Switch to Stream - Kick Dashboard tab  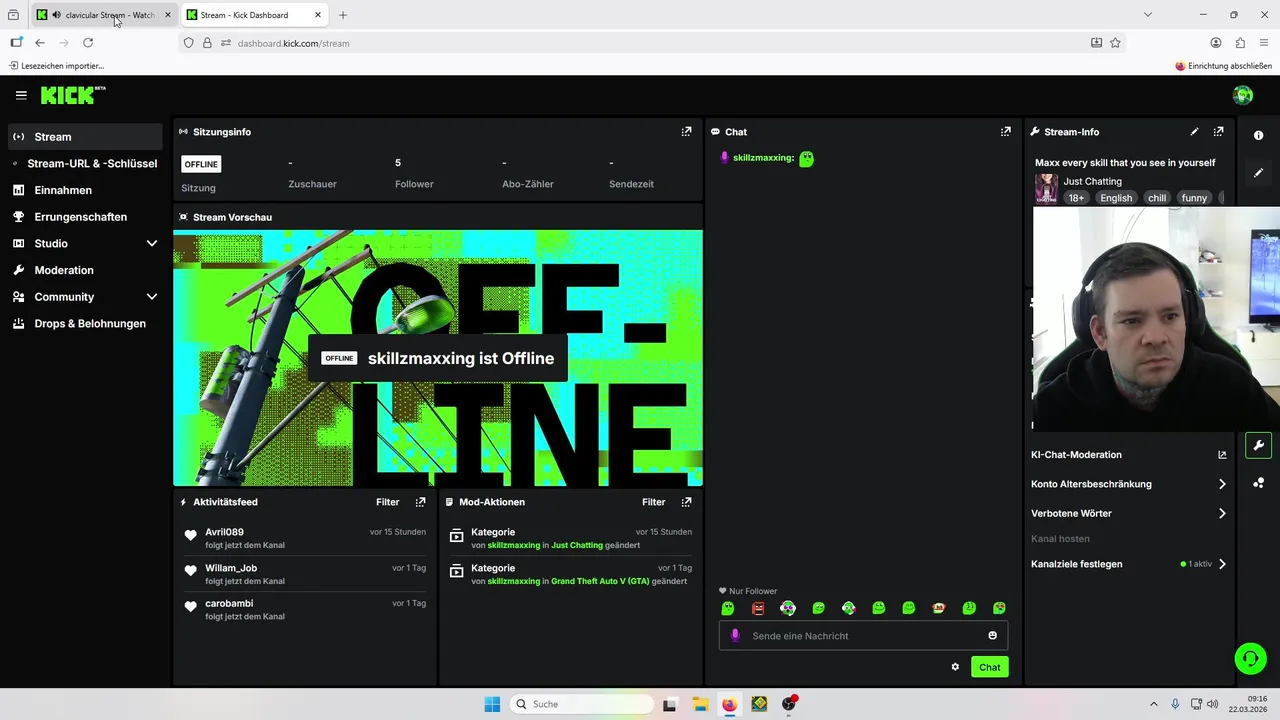point(255,15)
